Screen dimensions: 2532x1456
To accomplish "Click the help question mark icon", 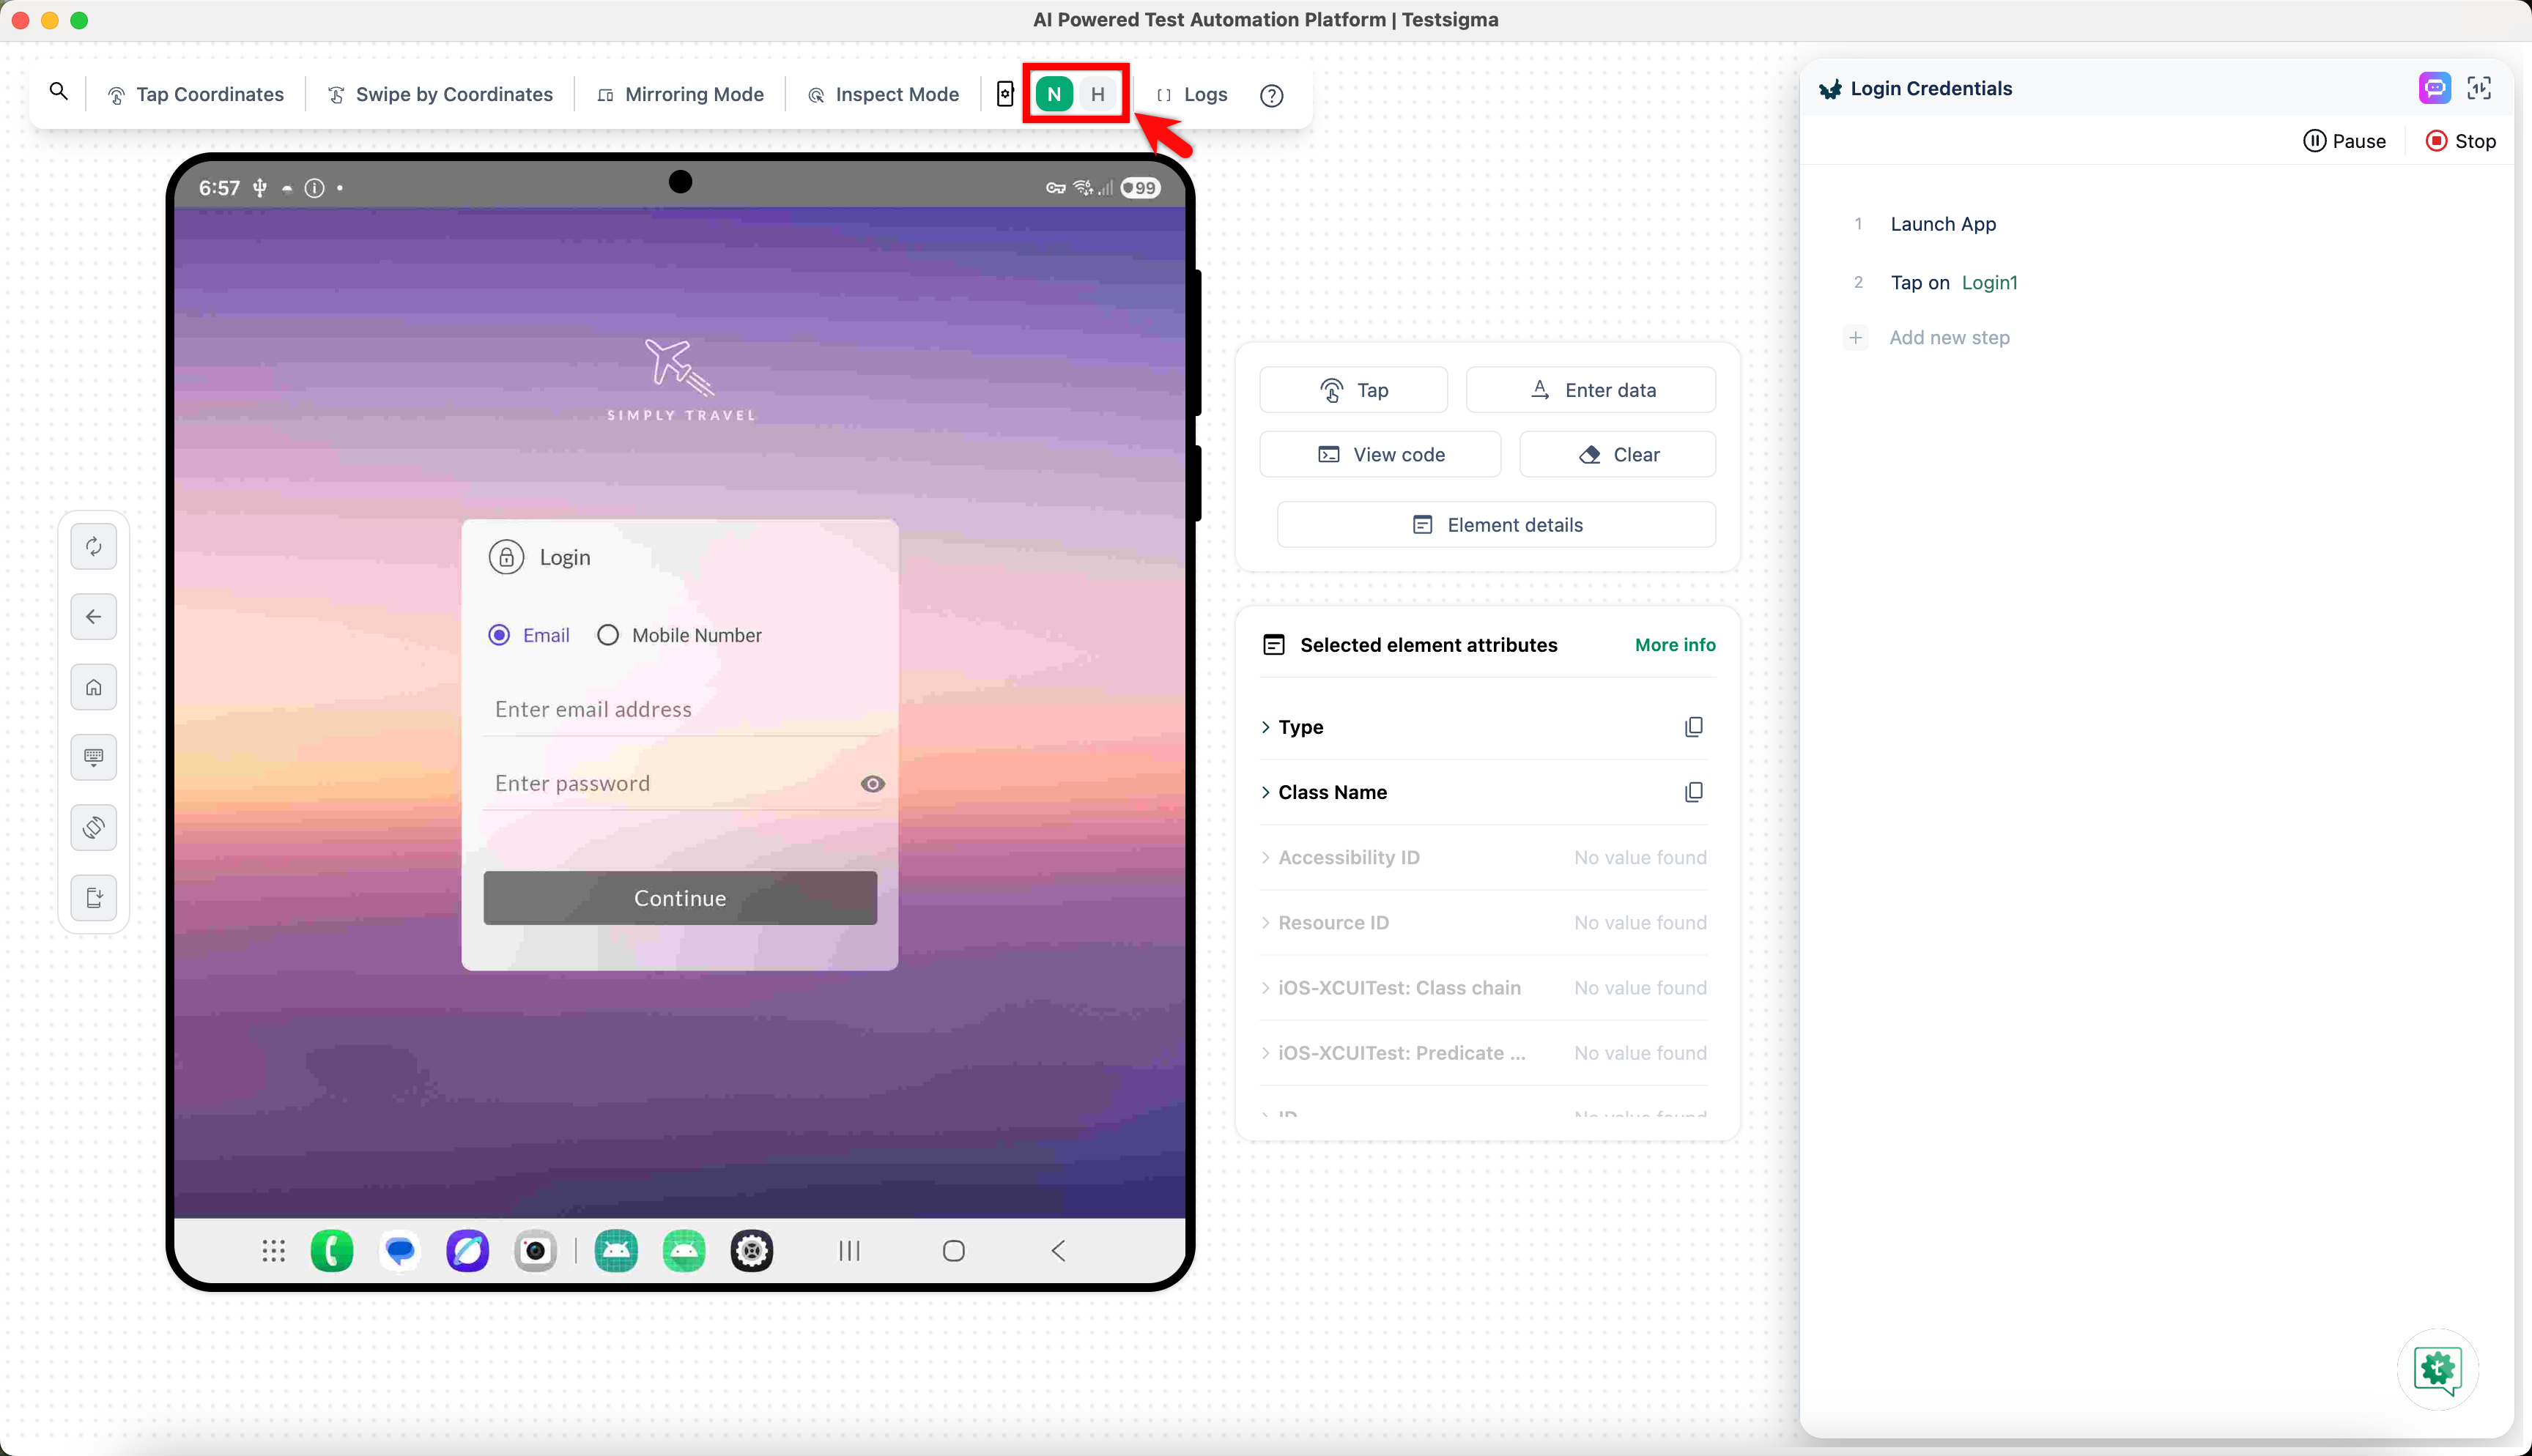I will point(1271,95).
